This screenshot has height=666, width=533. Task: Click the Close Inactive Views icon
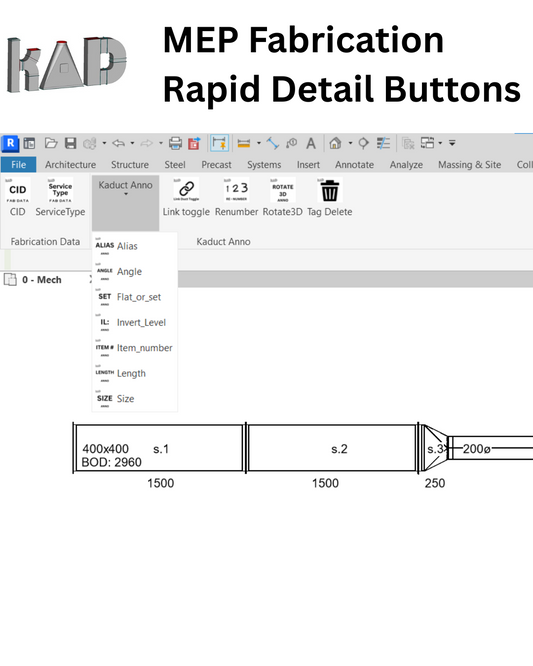[408, 143]
